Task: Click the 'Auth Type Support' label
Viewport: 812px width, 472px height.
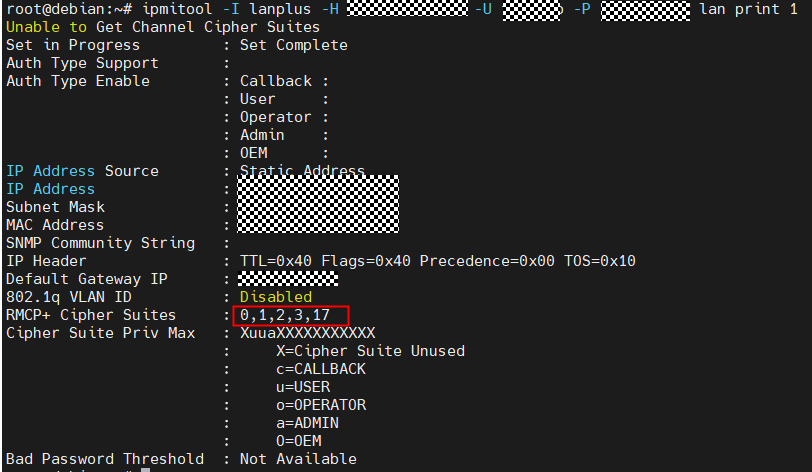Action: pos(82,63)
